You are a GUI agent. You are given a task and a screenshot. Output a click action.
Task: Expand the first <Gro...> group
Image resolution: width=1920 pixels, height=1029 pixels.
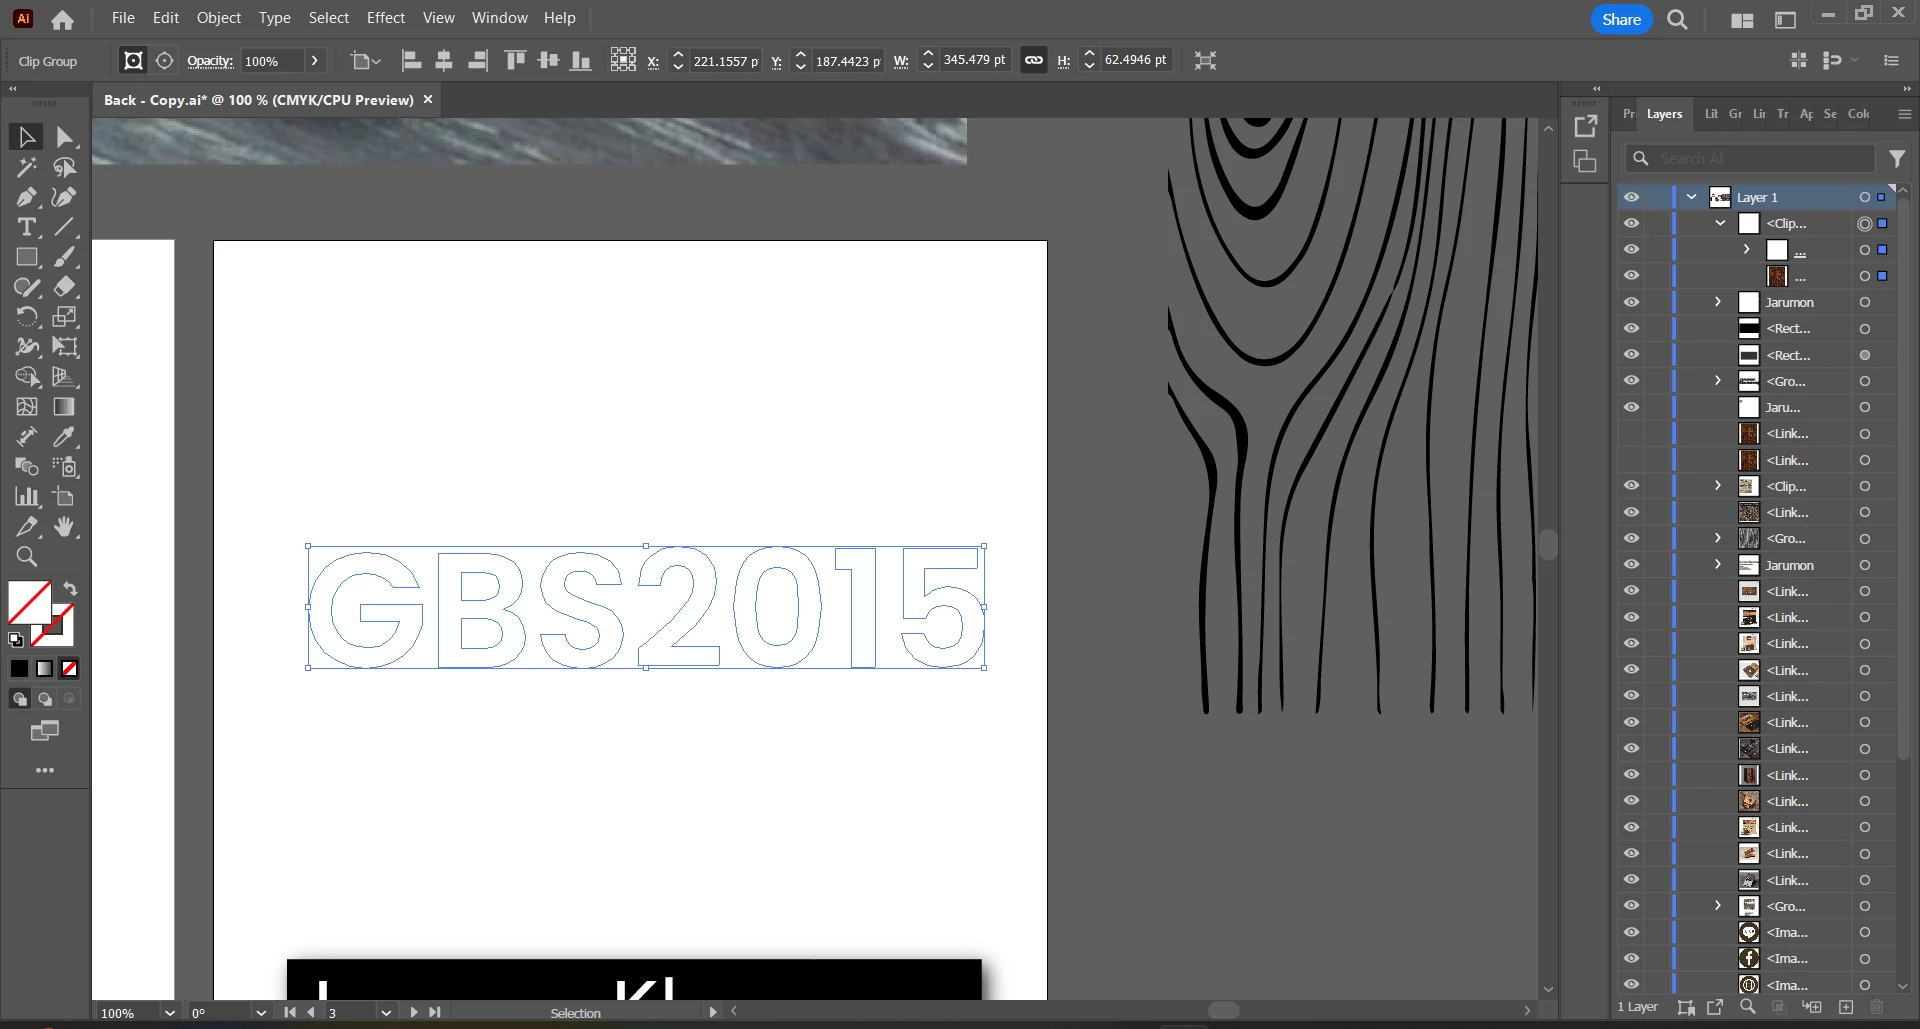(1718, 380)
